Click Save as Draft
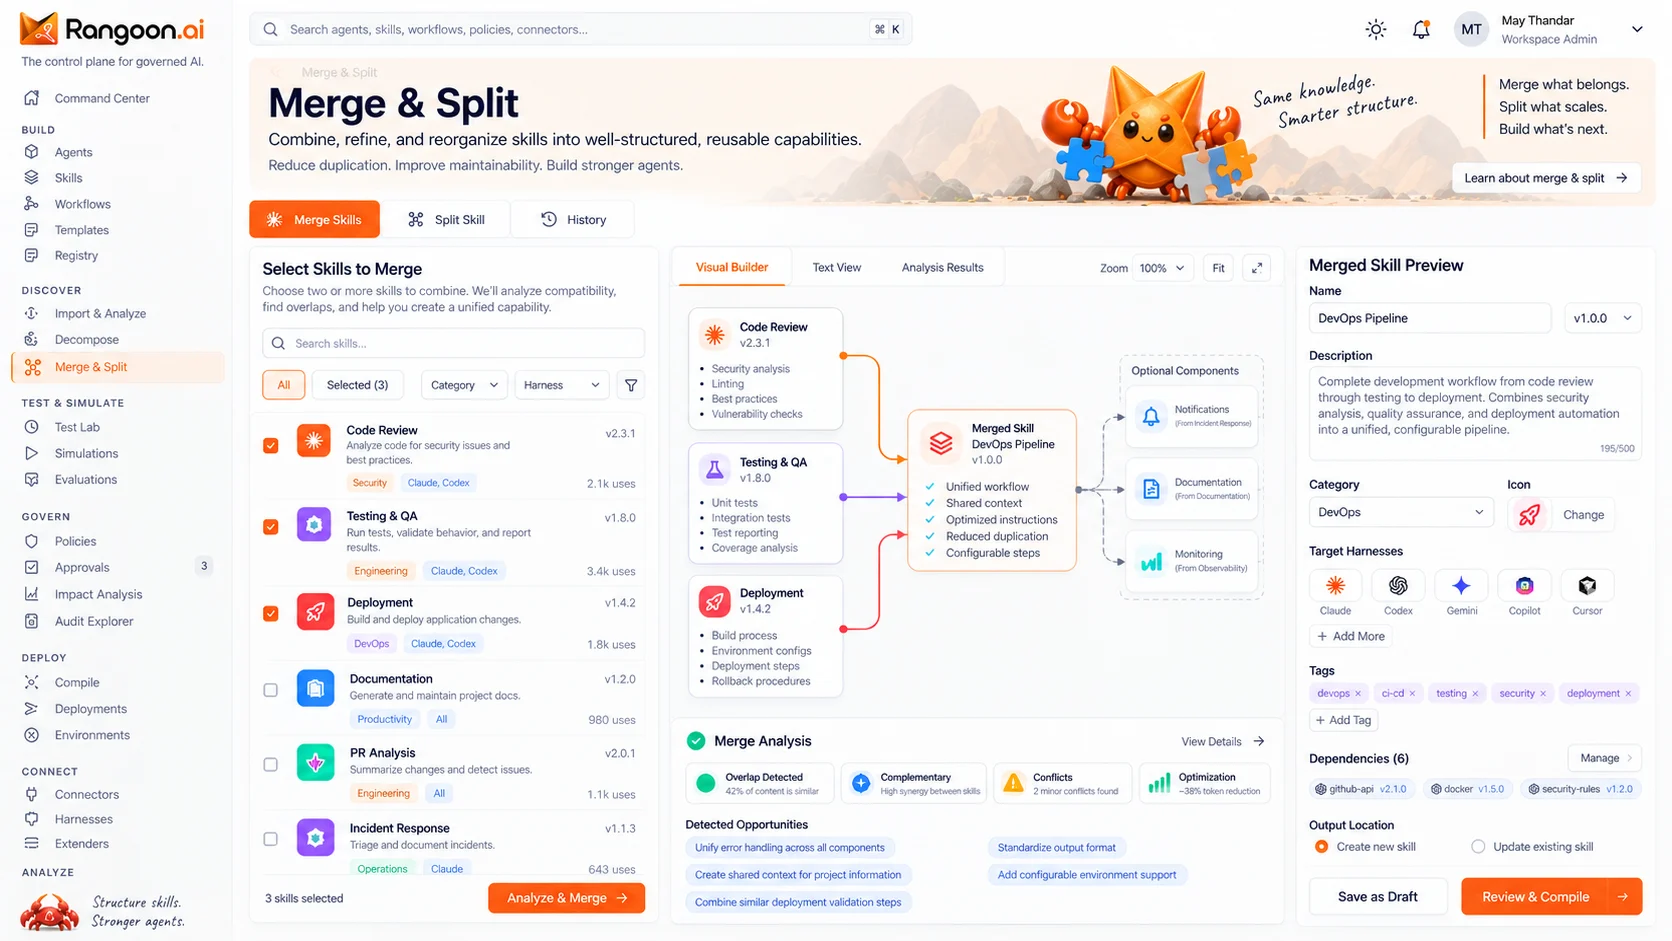 click(x=1377, y=897)
